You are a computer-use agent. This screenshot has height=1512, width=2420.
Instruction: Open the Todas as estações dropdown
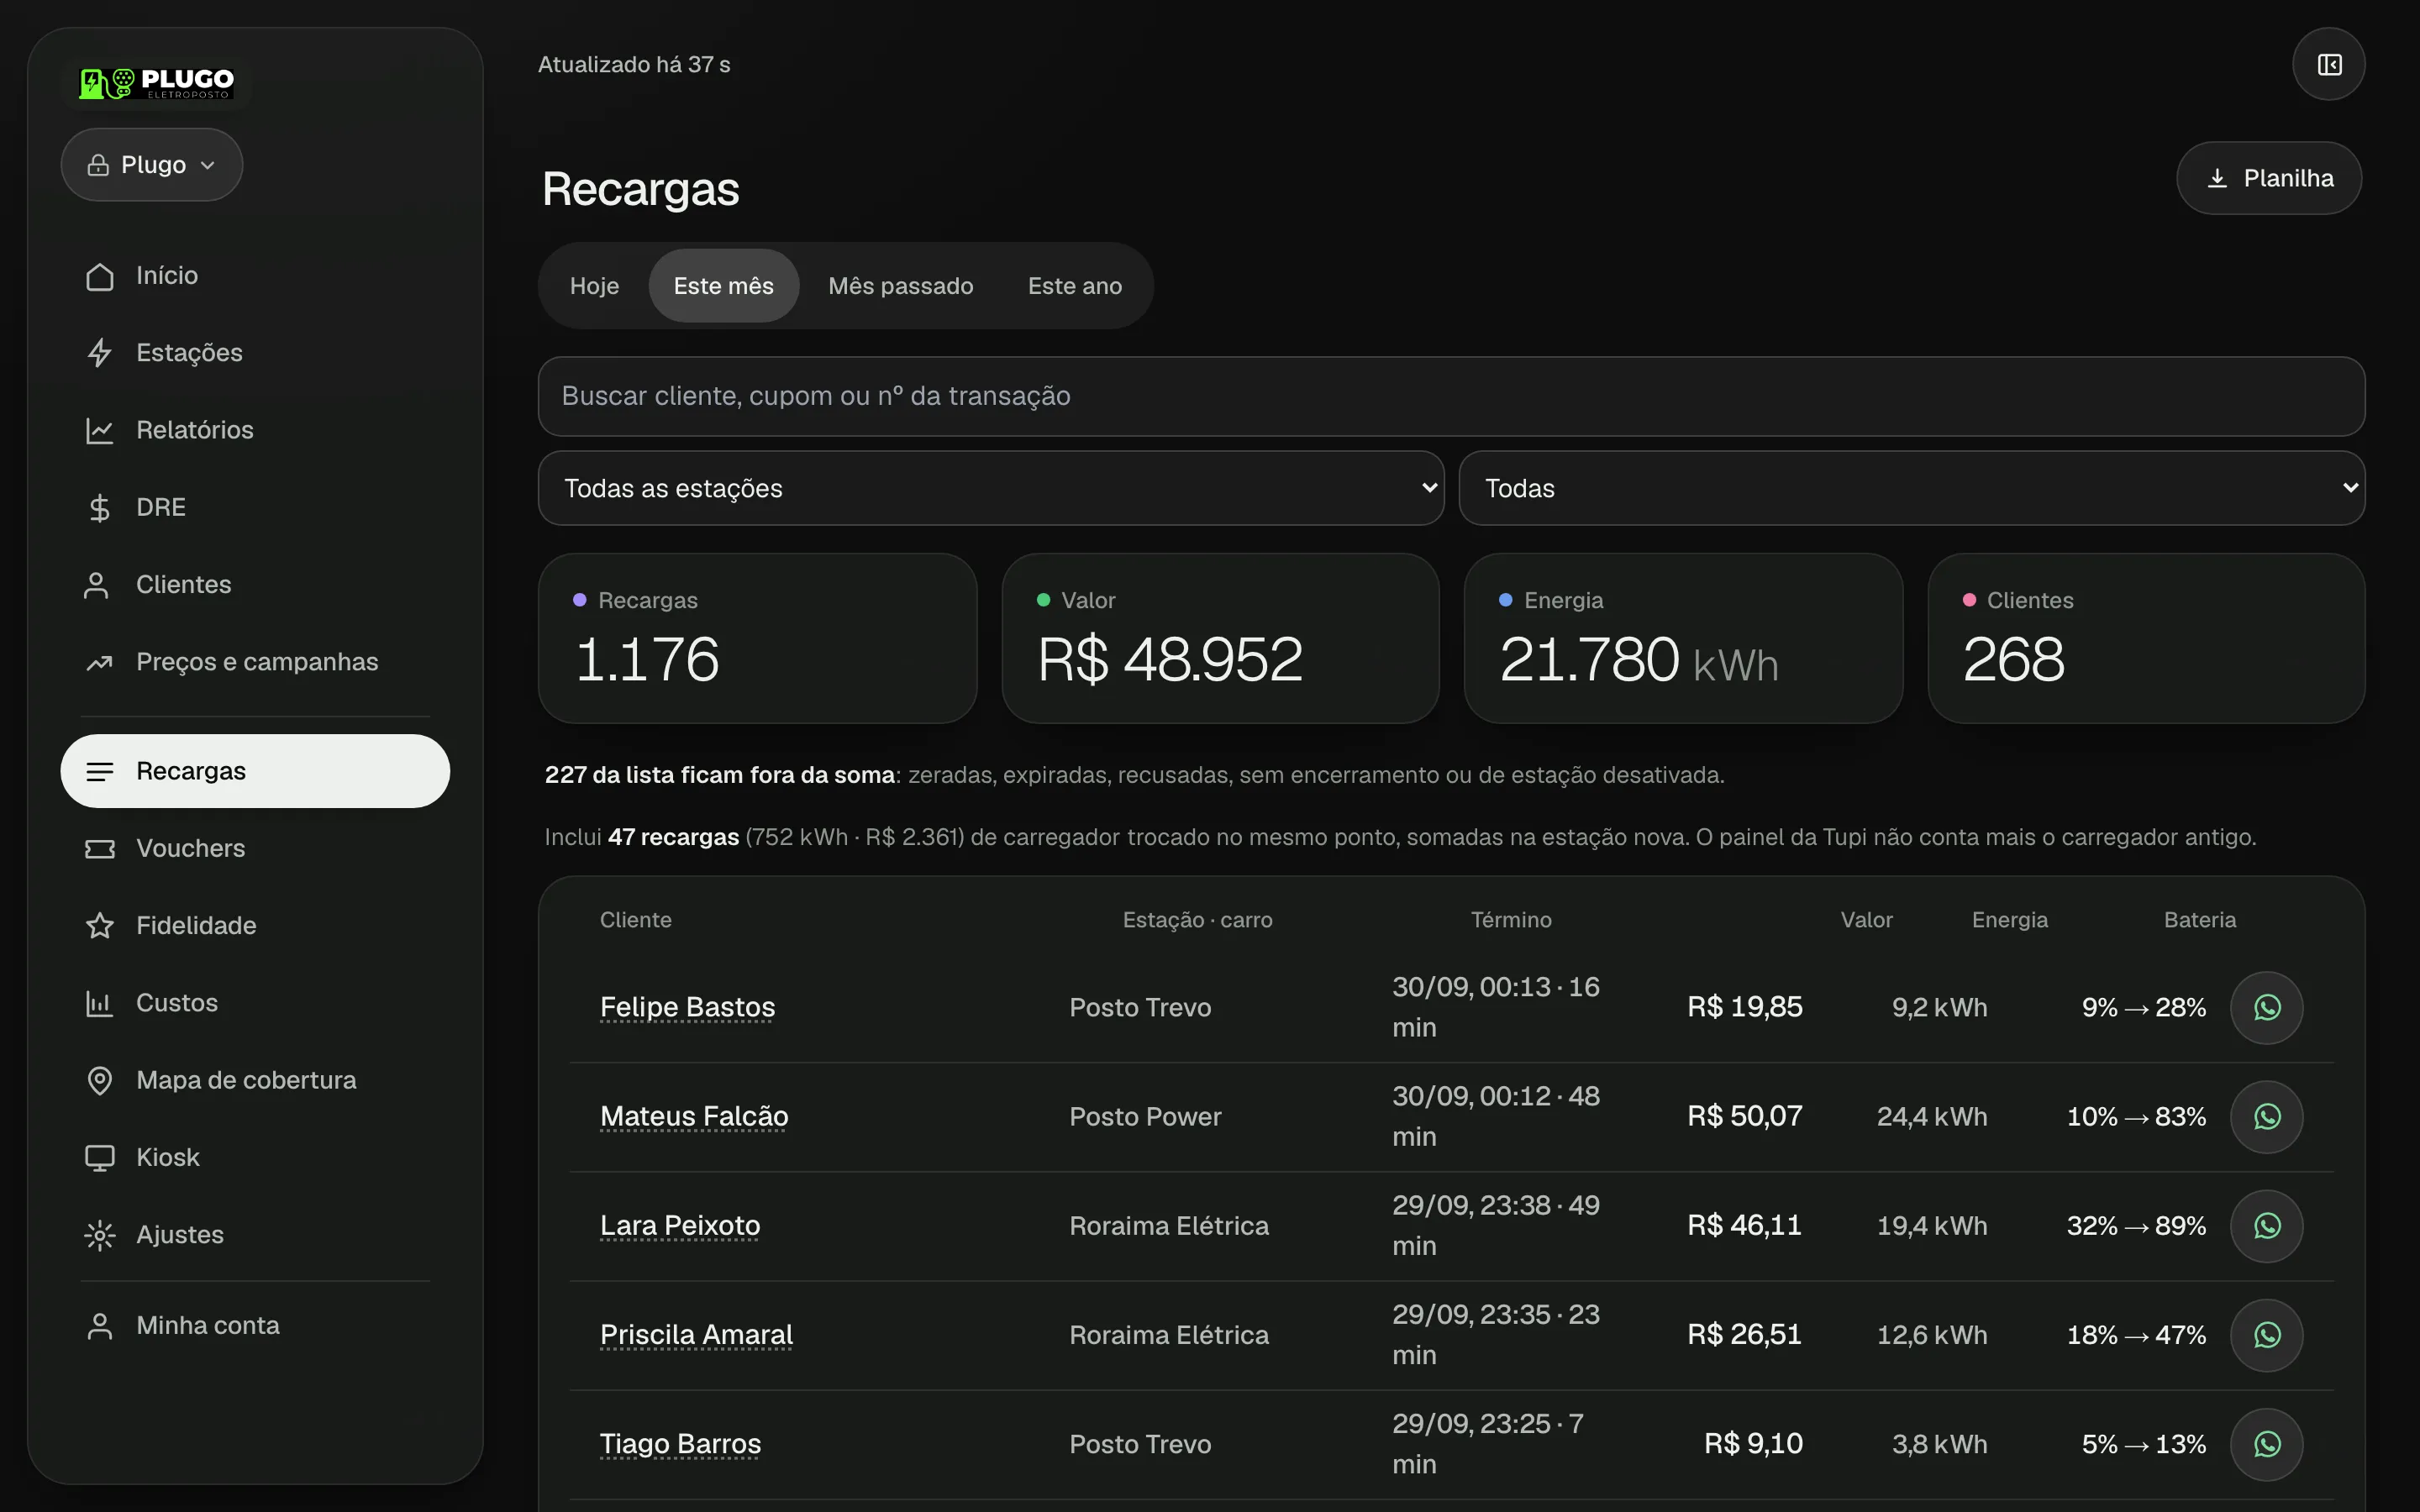(991, 488)
